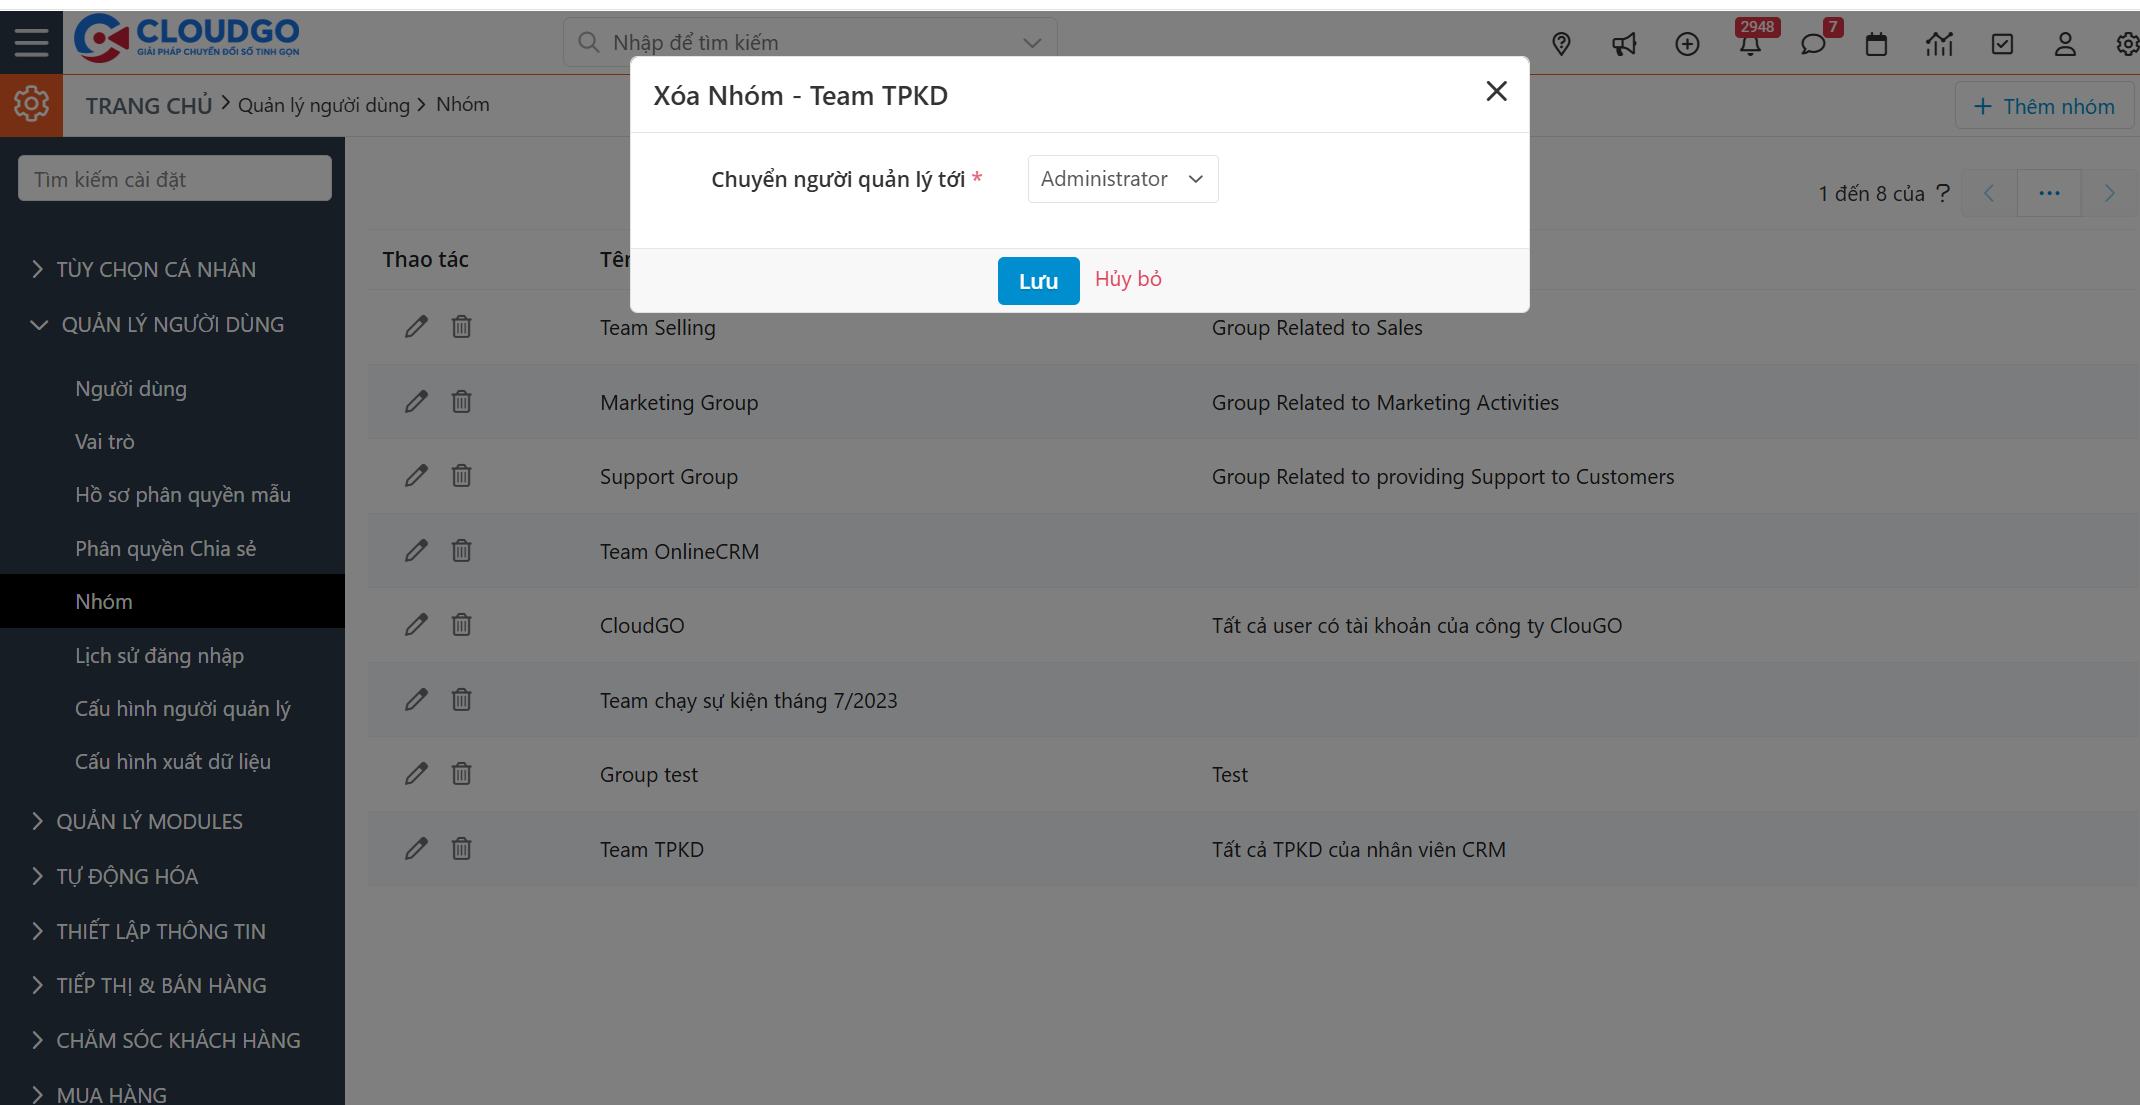Viewport: 2140px width, 1105px height.
Task: Click the Thêm nhóm button
Action: tap(2044, 105)
